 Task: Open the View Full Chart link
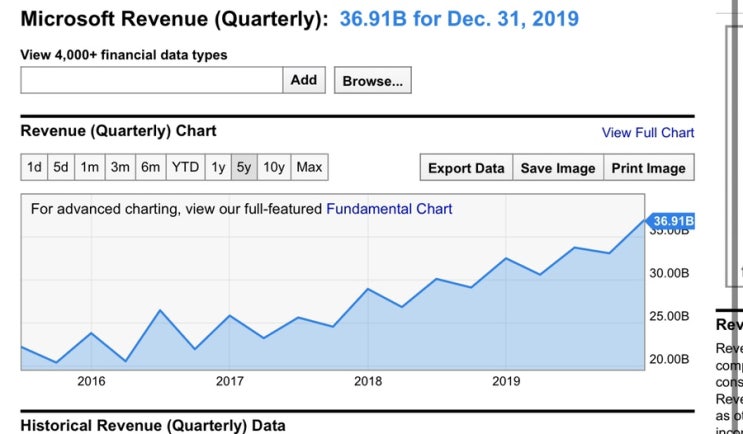click(648, 133)
